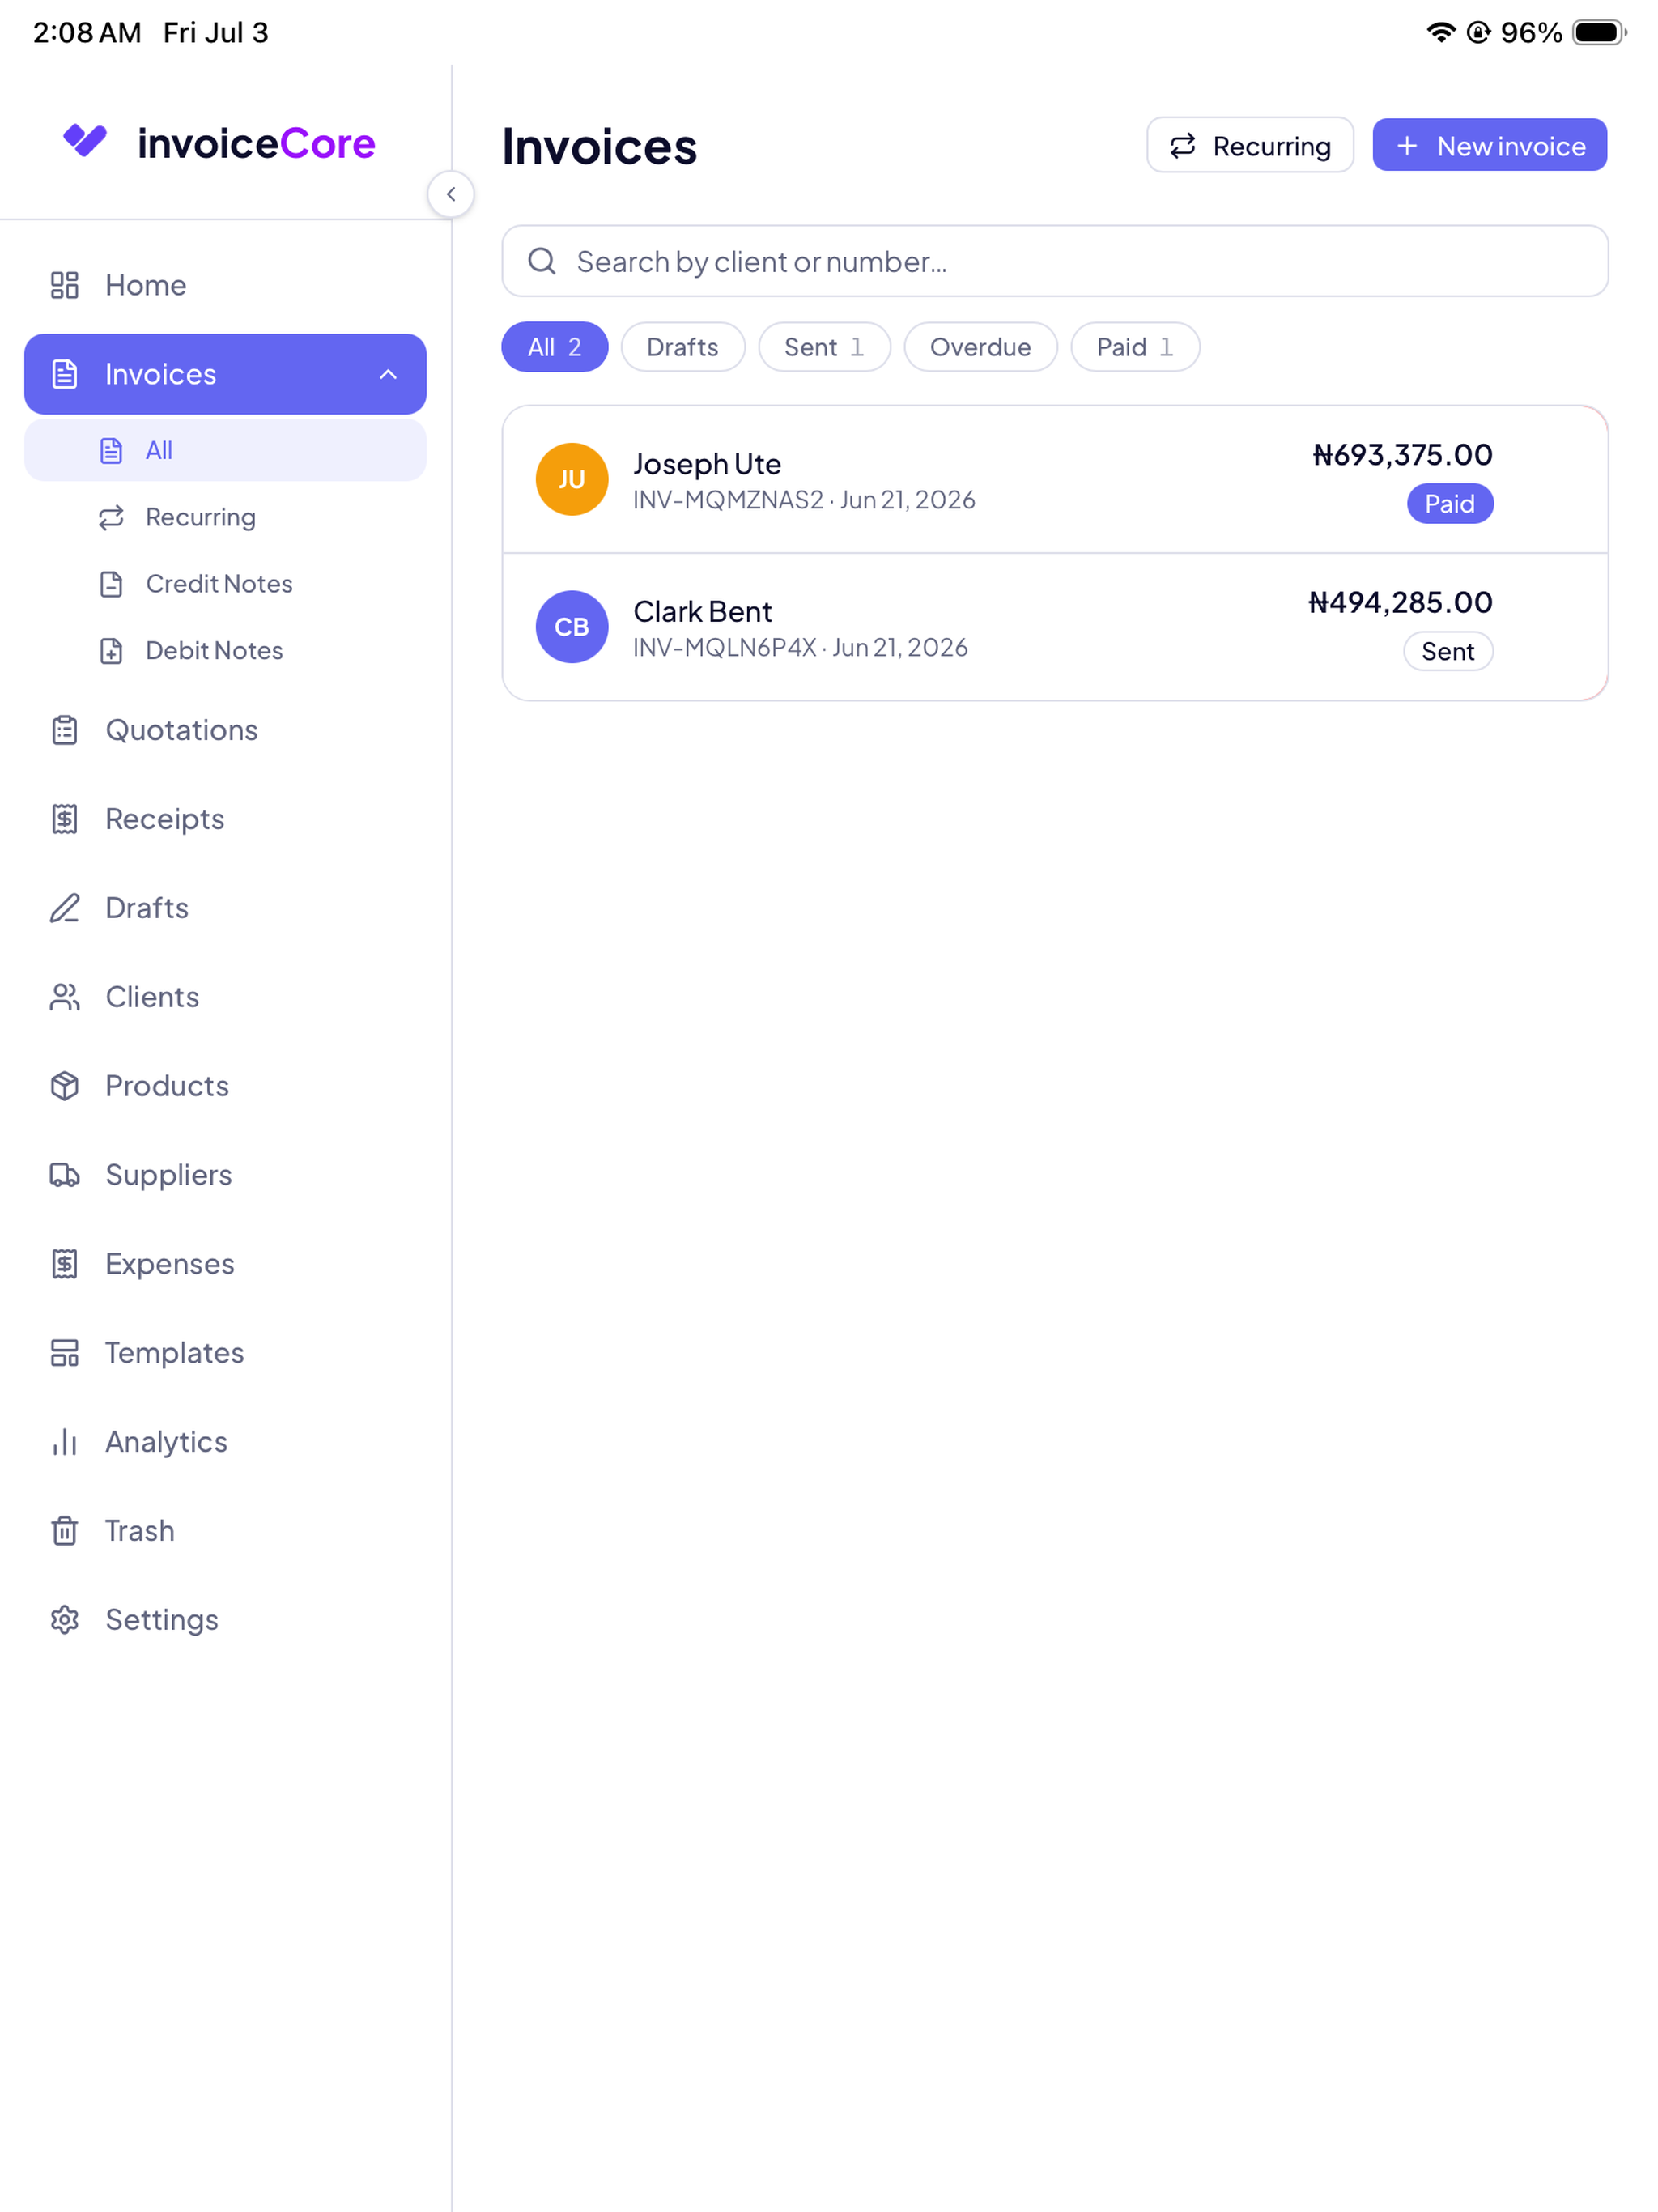This screenshot has height=2212, width=1658.
Task: Tap the battery indicator in status bar
Action: tap(1598, 32)
